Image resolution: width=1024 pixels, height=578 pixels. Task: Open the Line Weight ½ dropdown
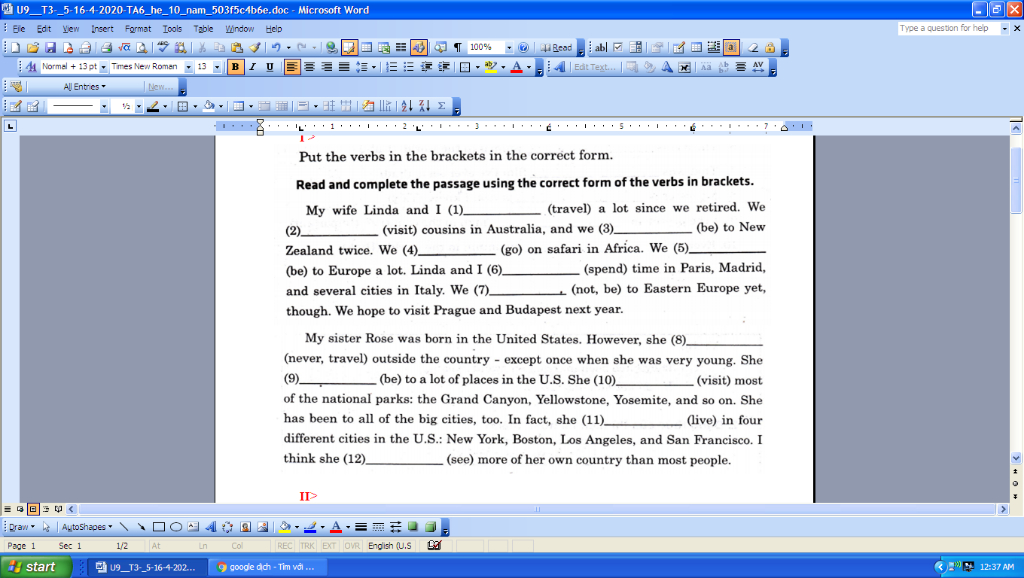[x=138, y=106]
